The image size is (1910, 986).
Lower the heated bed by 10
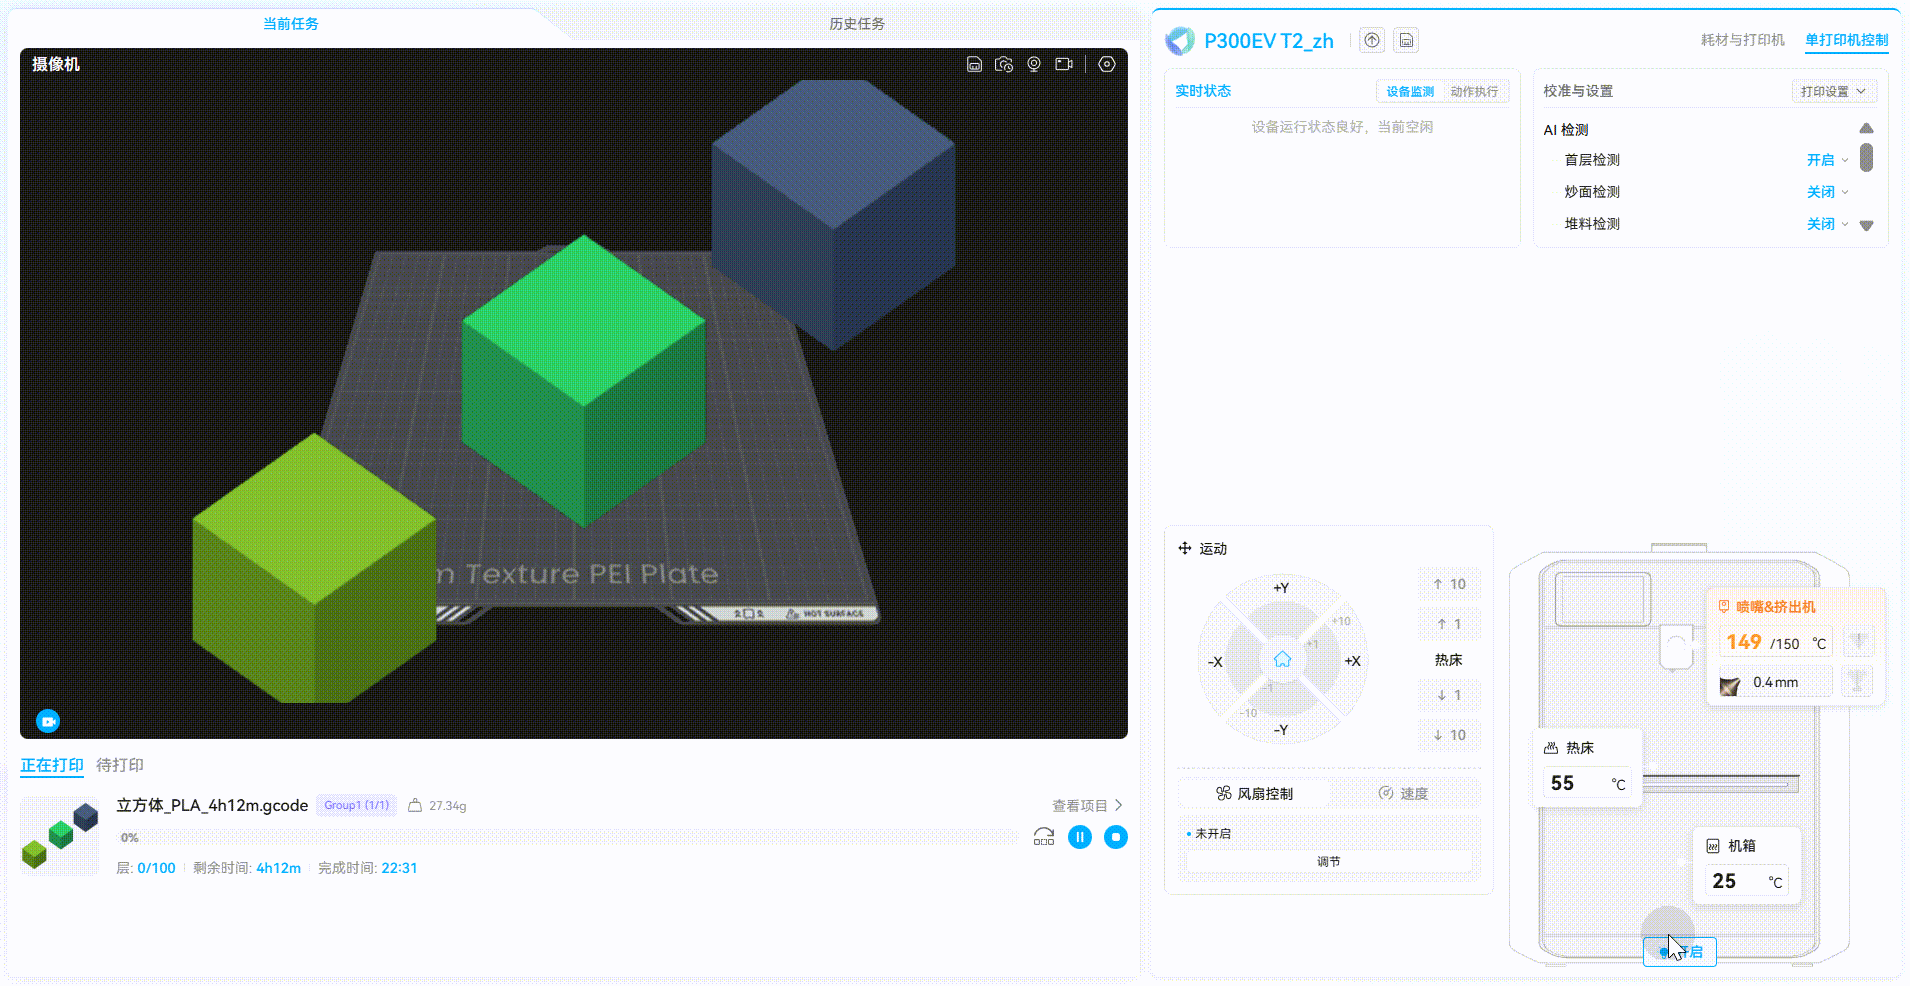click(1449, 735)
